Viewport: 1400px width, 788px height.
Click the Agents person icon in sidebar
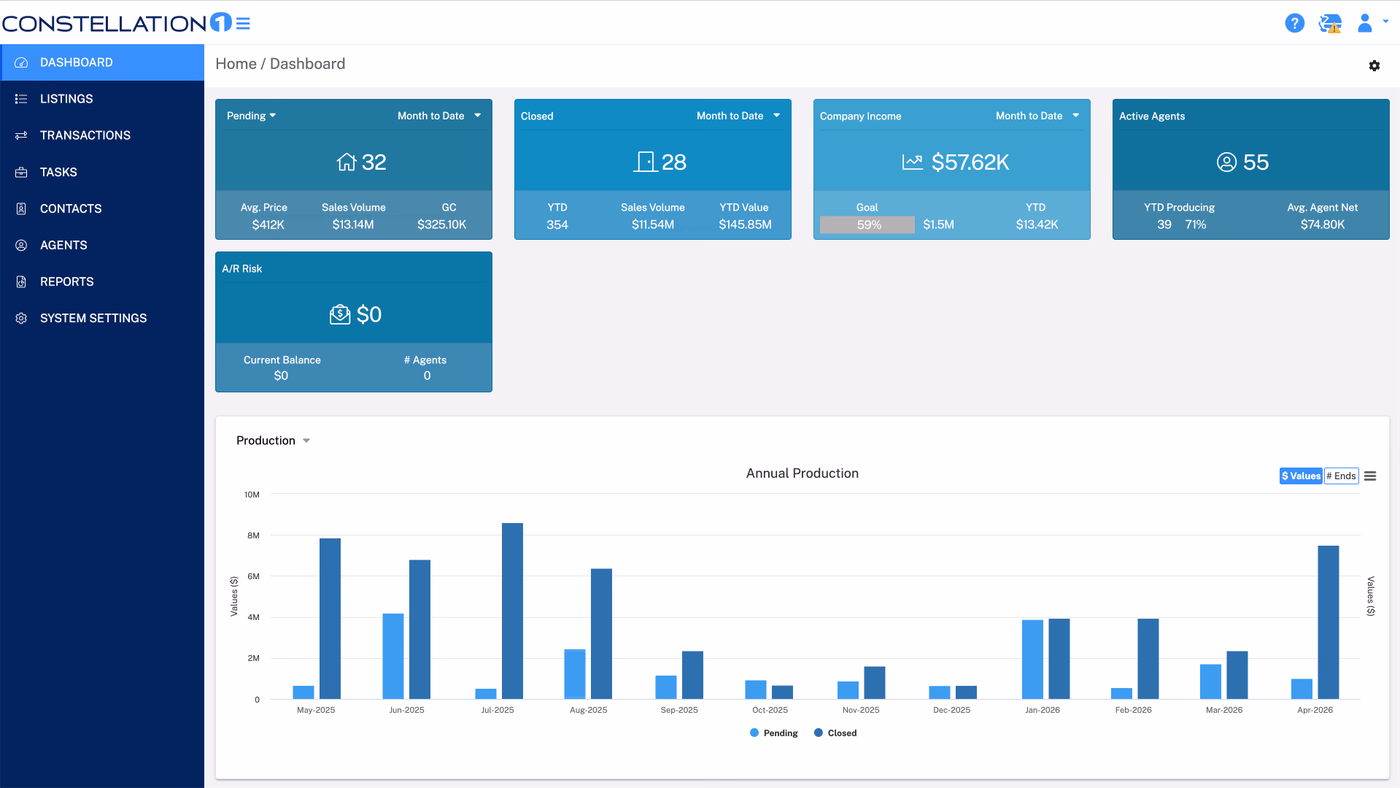click(x=21, y=245)
